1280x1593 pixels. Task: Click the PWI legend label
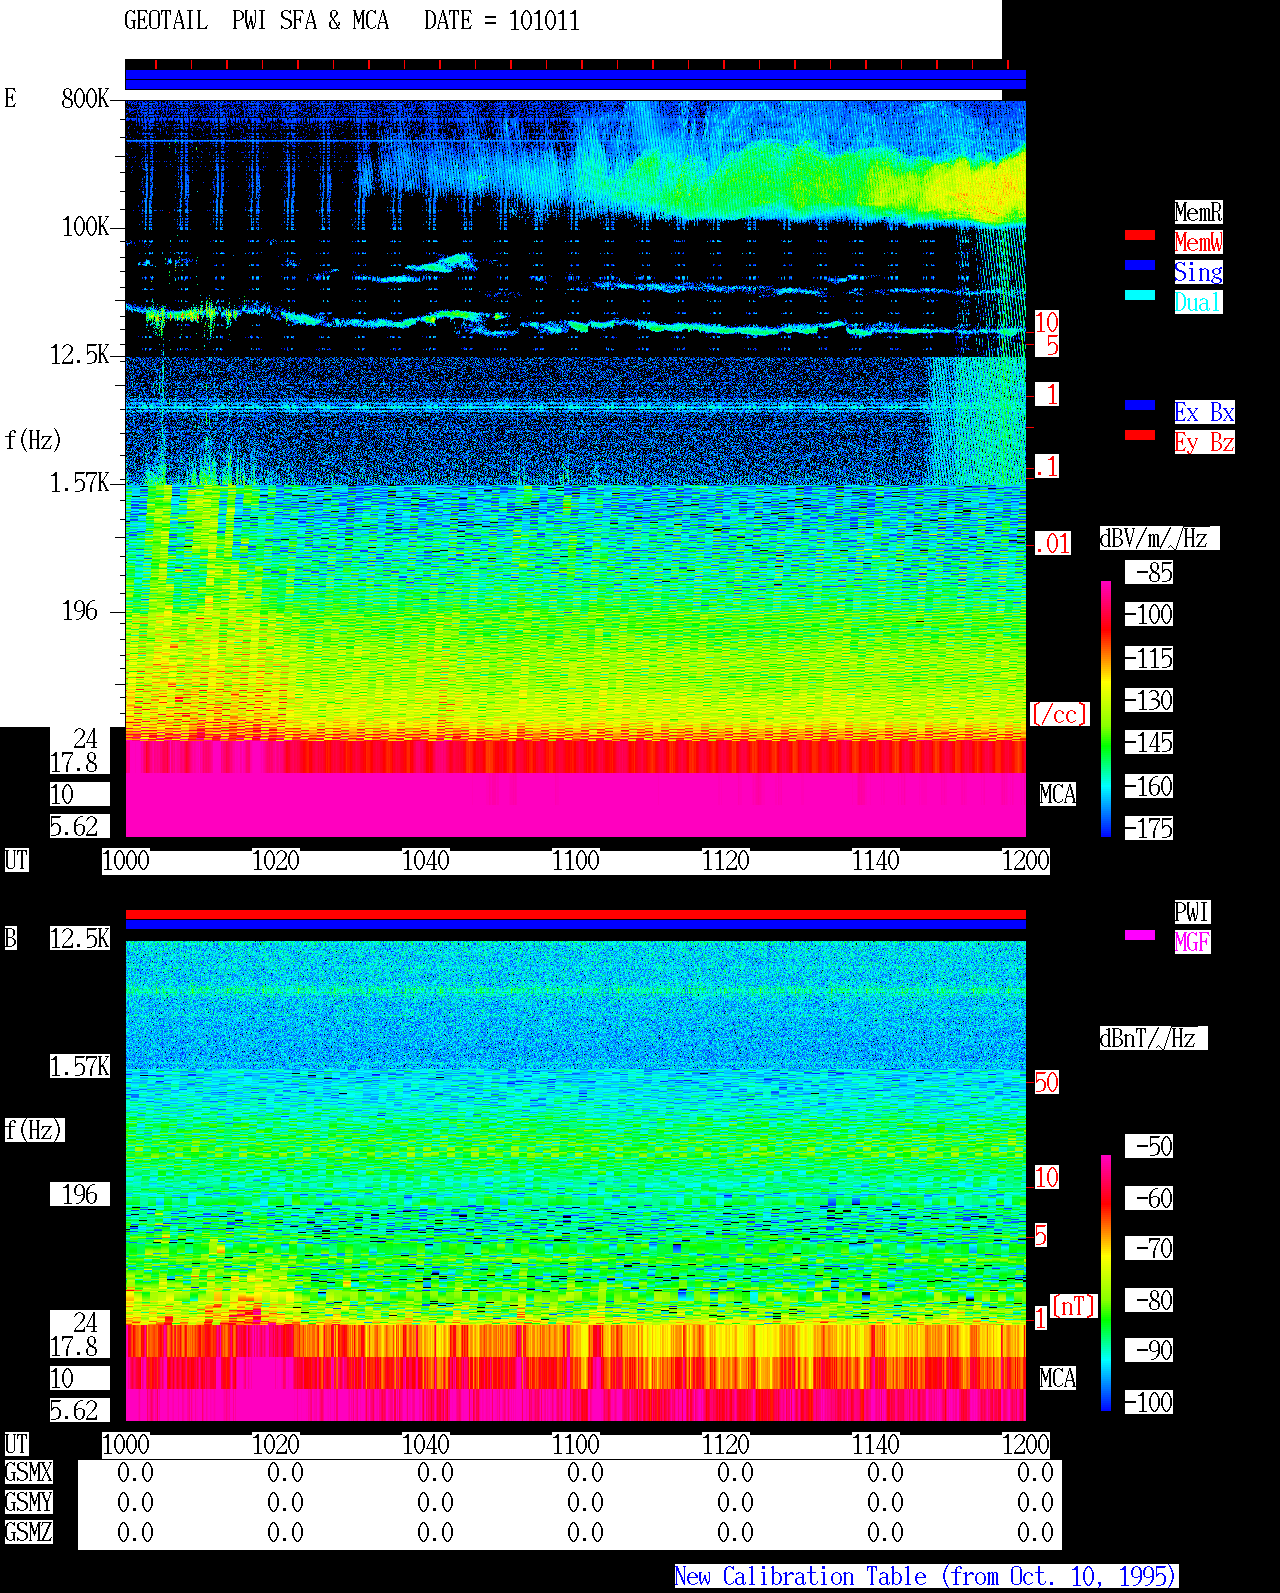[1192, 912]
